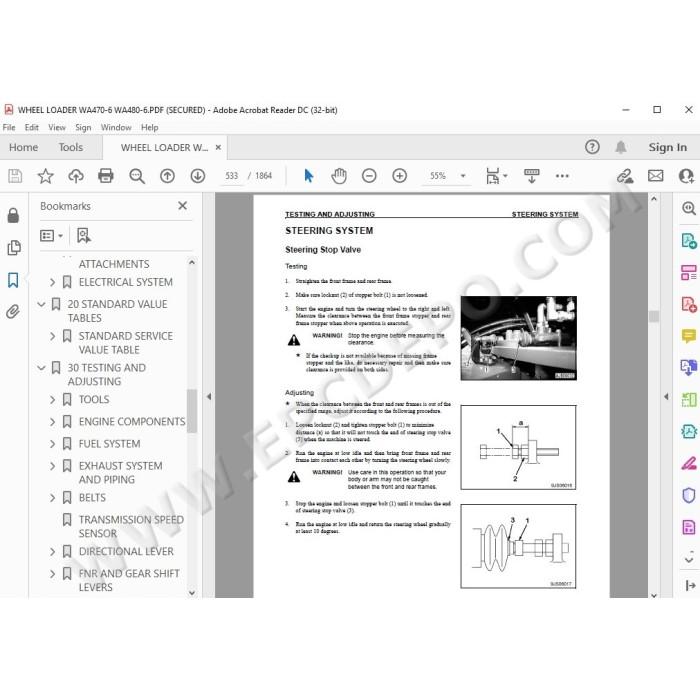Collapse 20 STANDARD VALUE TABLES bookmark
The width and height of the screenshot is (700, 700).
click(42, 304)
